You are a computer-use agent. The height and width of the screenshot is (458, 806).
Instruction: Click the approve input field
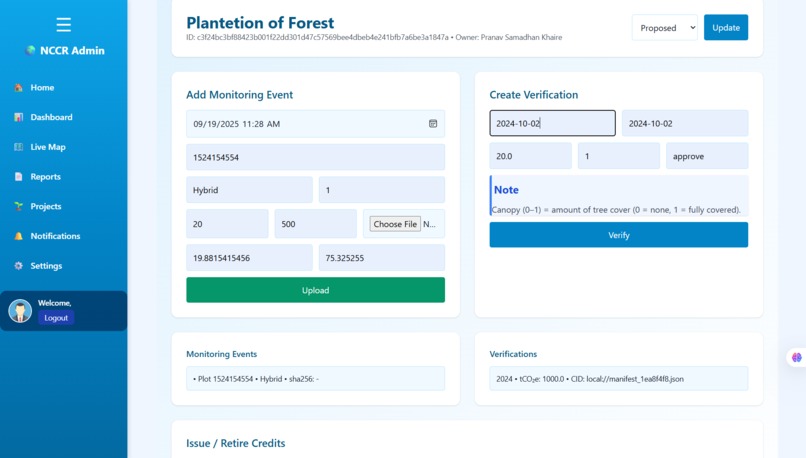[707, 156]
